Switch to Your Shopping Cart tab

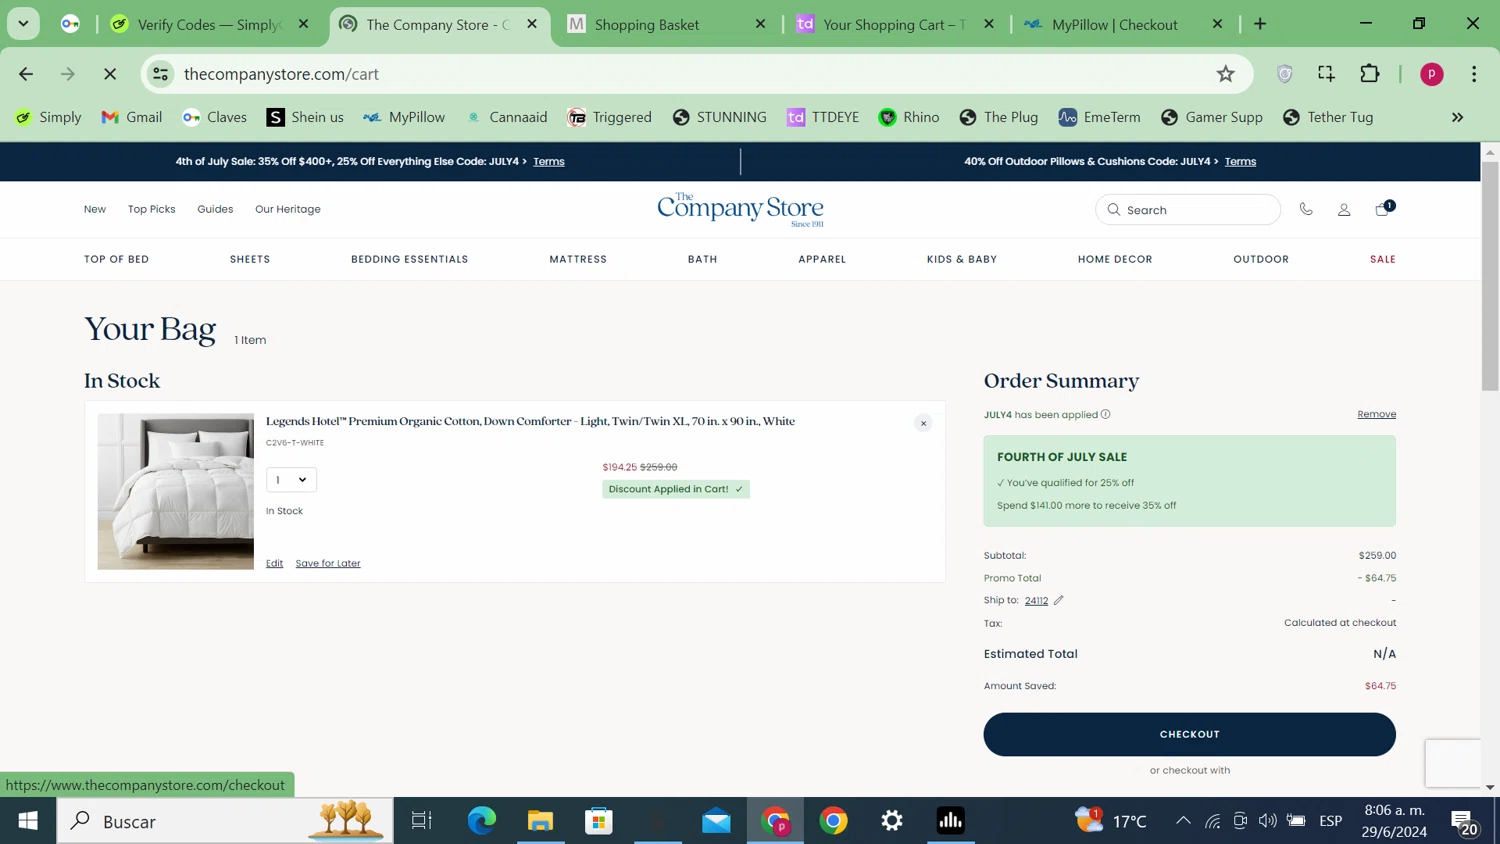point(895,24)
